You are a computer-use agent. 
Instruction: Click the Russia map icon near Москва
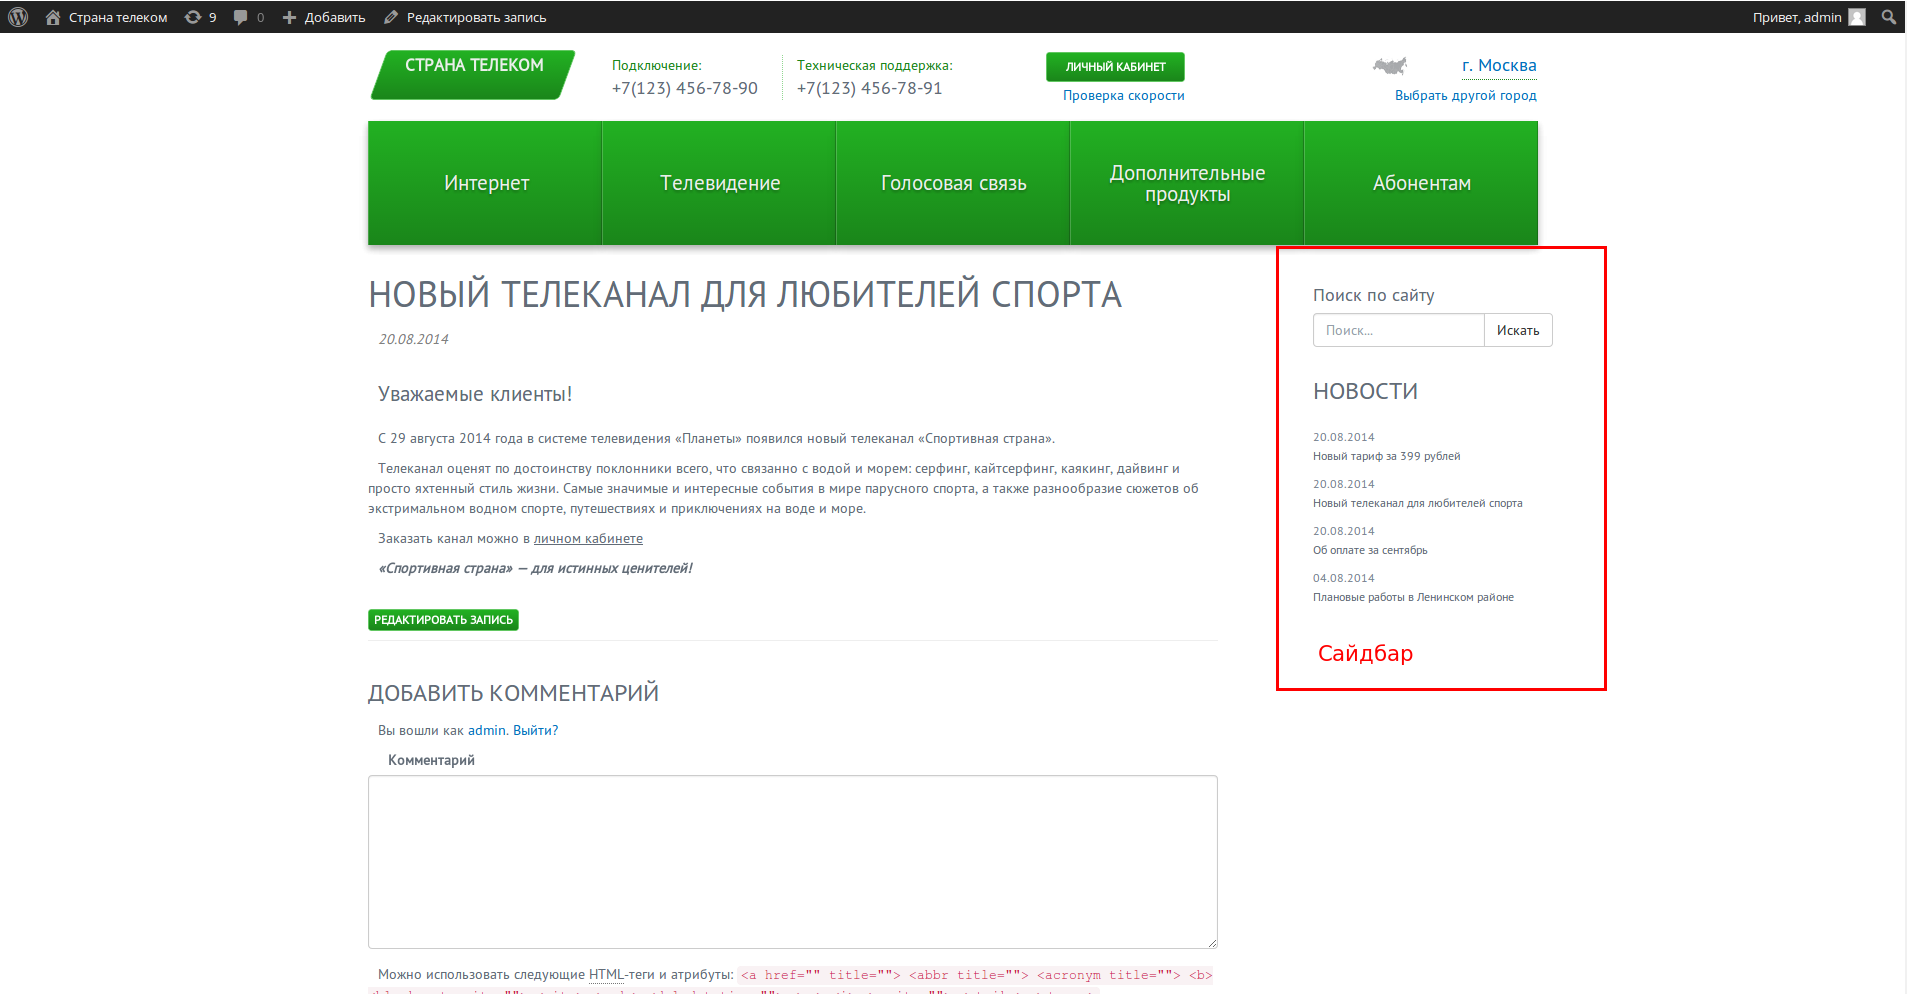1389,67
